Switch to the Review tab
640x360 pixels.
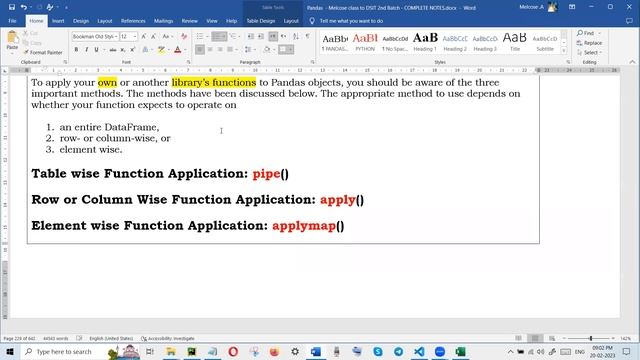tap(189, 21)
